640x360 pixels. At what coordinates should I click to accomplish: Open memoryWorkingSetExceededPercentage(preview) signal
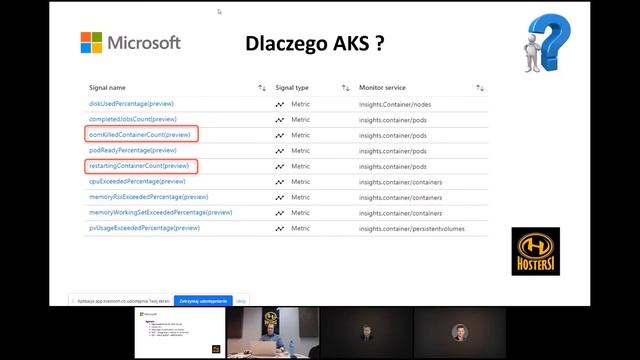(160, 212)
